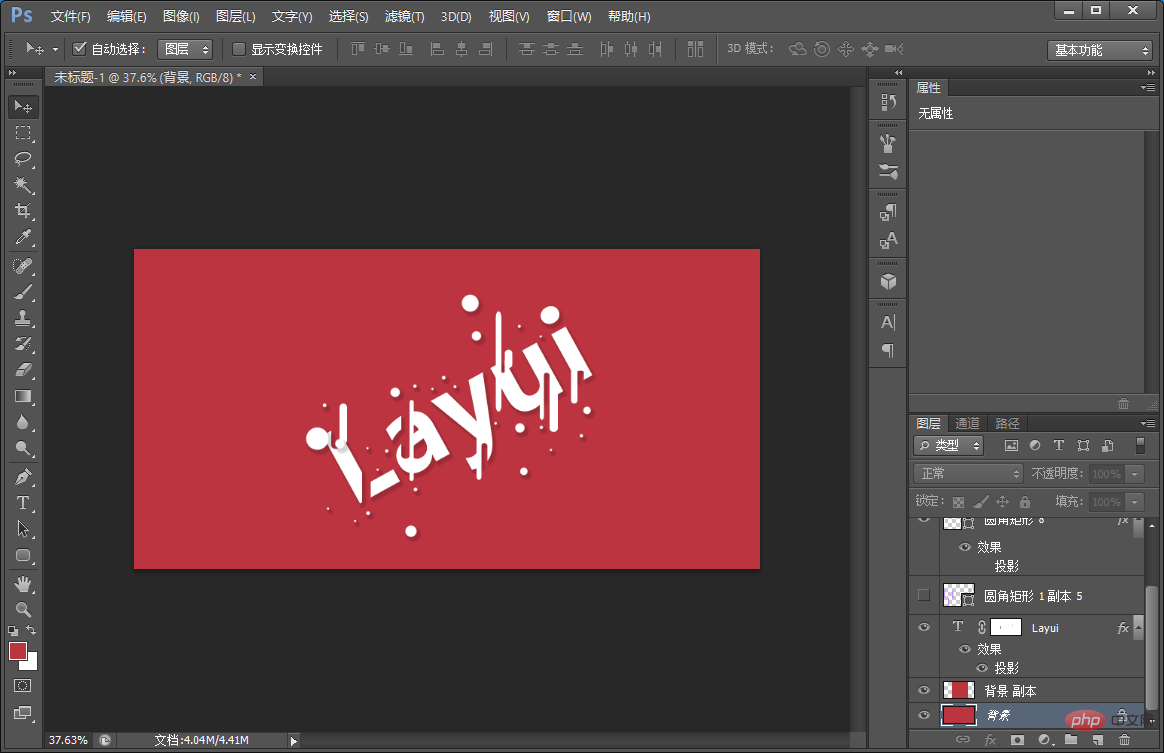The width and height of the screenshot is (1164, 753).
Task: Hide Layui layer 效果 effects group
Action: pos(964,648)
